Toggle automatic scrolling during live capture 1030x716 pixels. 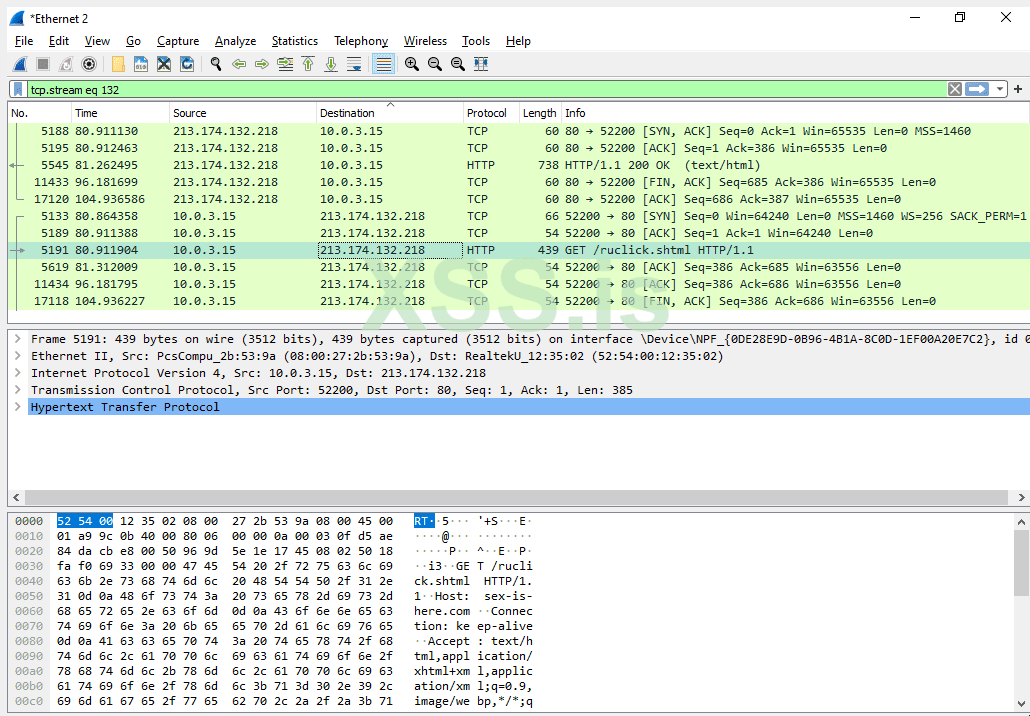353,64
